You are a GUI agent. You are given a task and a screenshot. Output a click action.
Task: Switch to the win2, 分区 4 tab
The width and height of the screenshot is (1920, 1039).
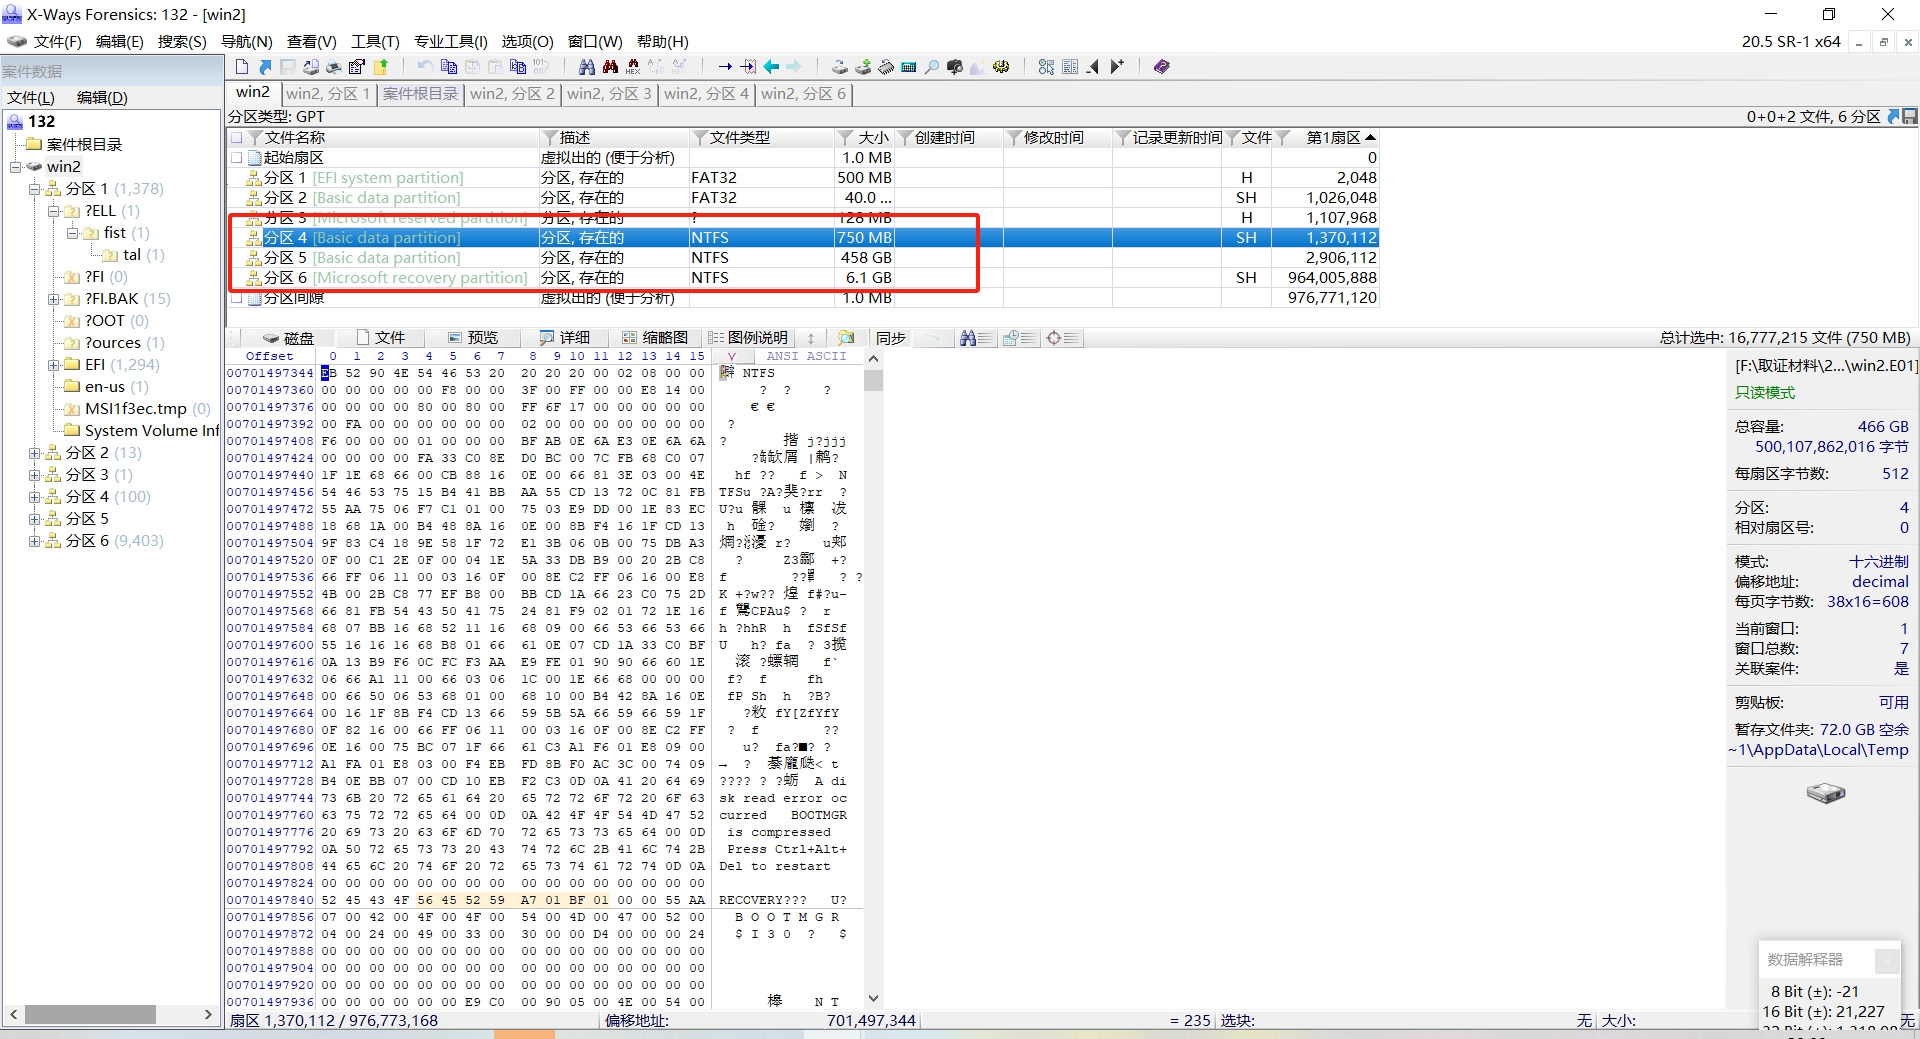tap(706, 94)
